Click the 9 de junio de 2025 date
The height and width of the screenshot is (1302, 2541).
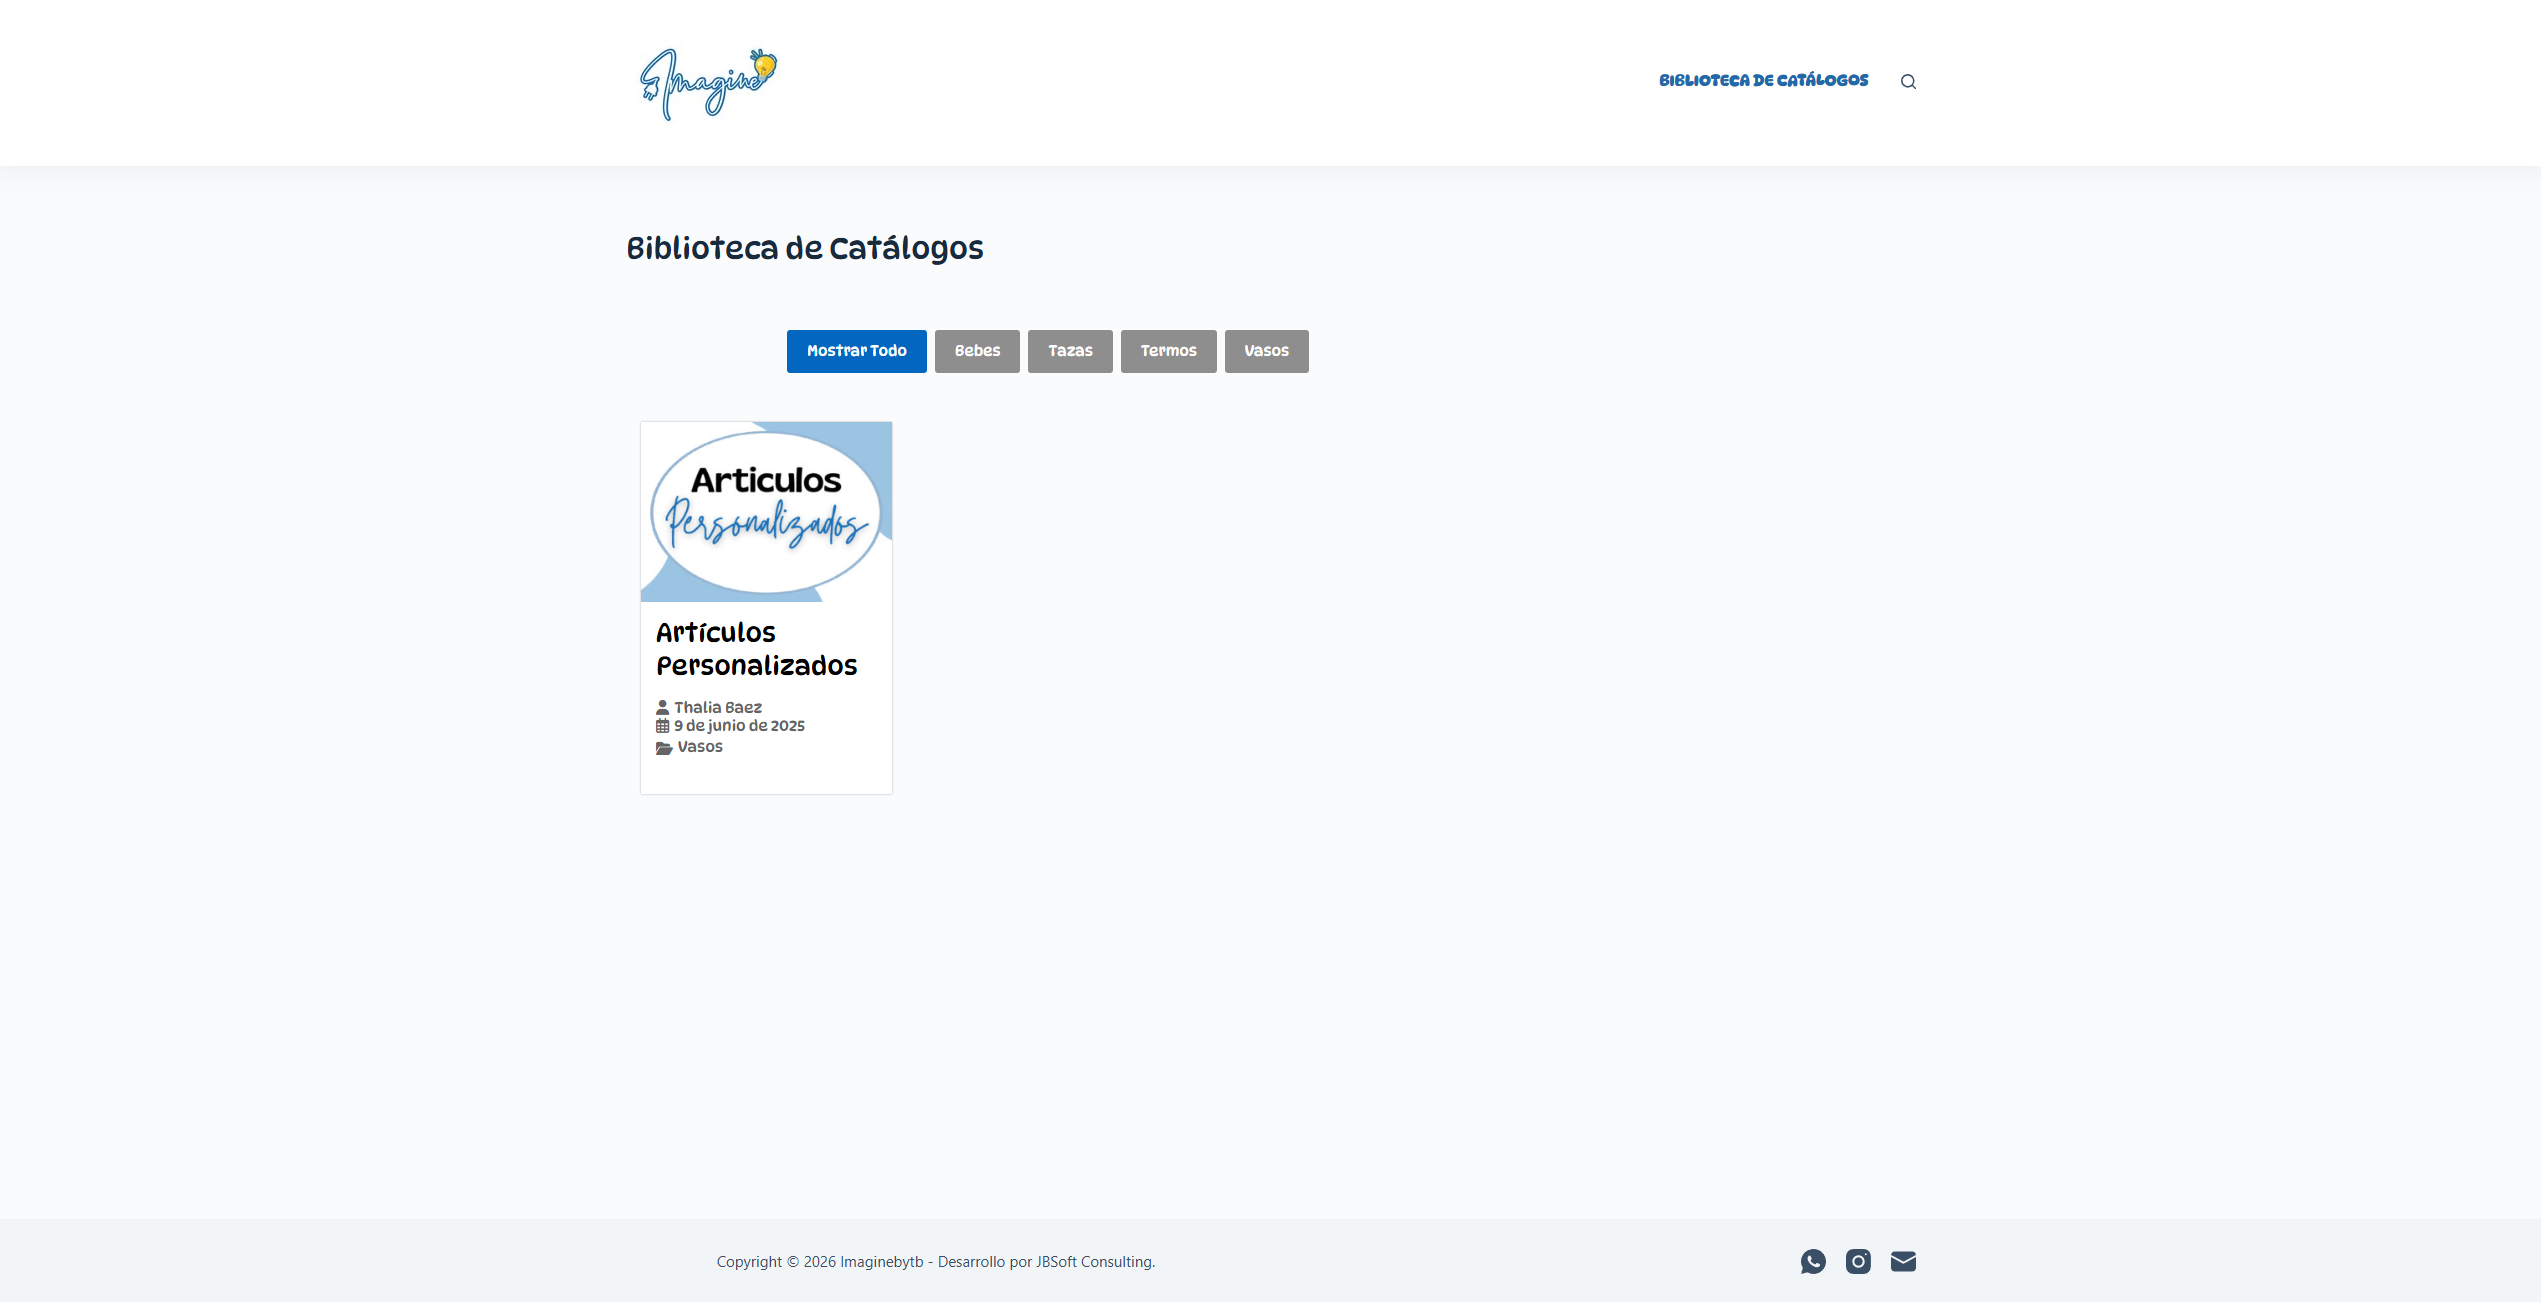tap(739, 726)
